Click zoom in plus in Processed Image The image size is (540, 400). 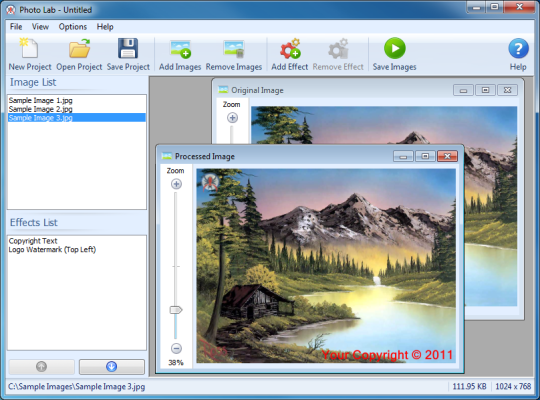pos(176,184)
